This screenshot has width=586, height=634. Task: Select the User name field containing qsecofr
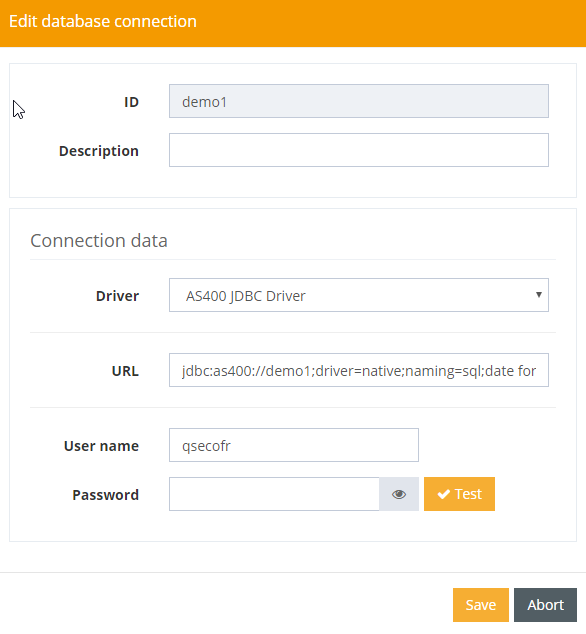click(294, 445)
